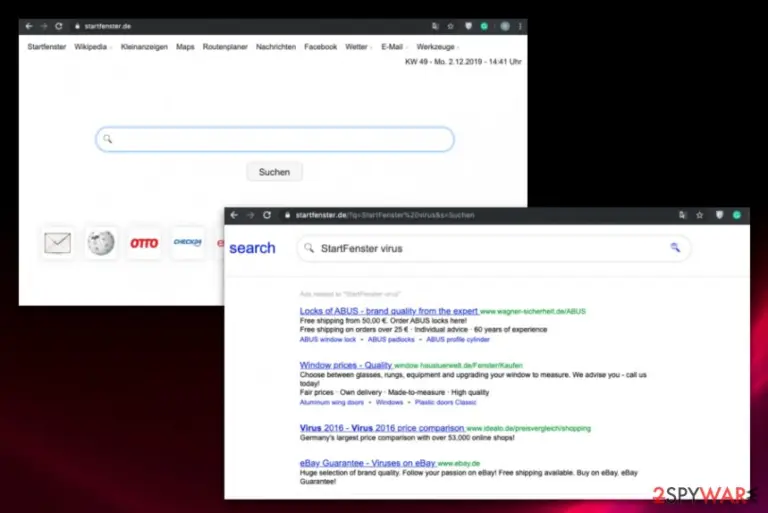Focus the empty startfenster search field

pos(275,139)
